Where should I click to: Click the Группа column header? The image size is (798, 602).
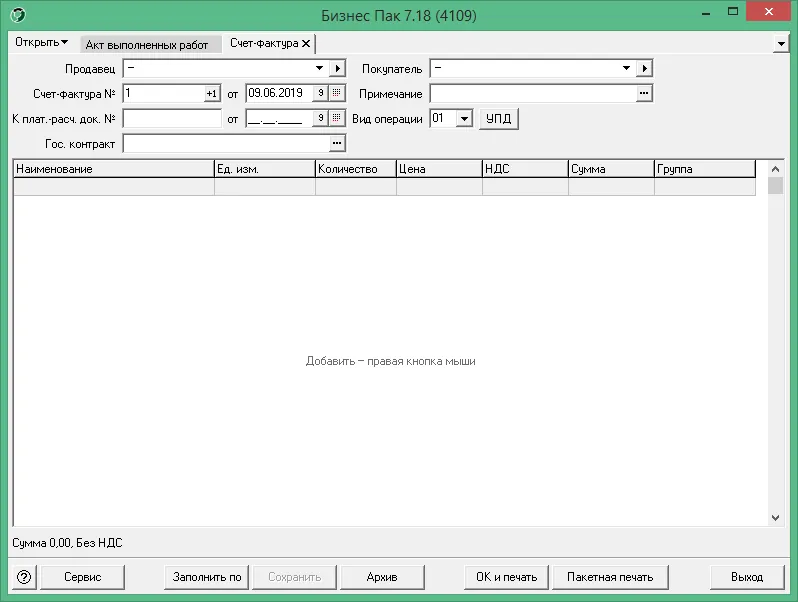coord(705,169)
